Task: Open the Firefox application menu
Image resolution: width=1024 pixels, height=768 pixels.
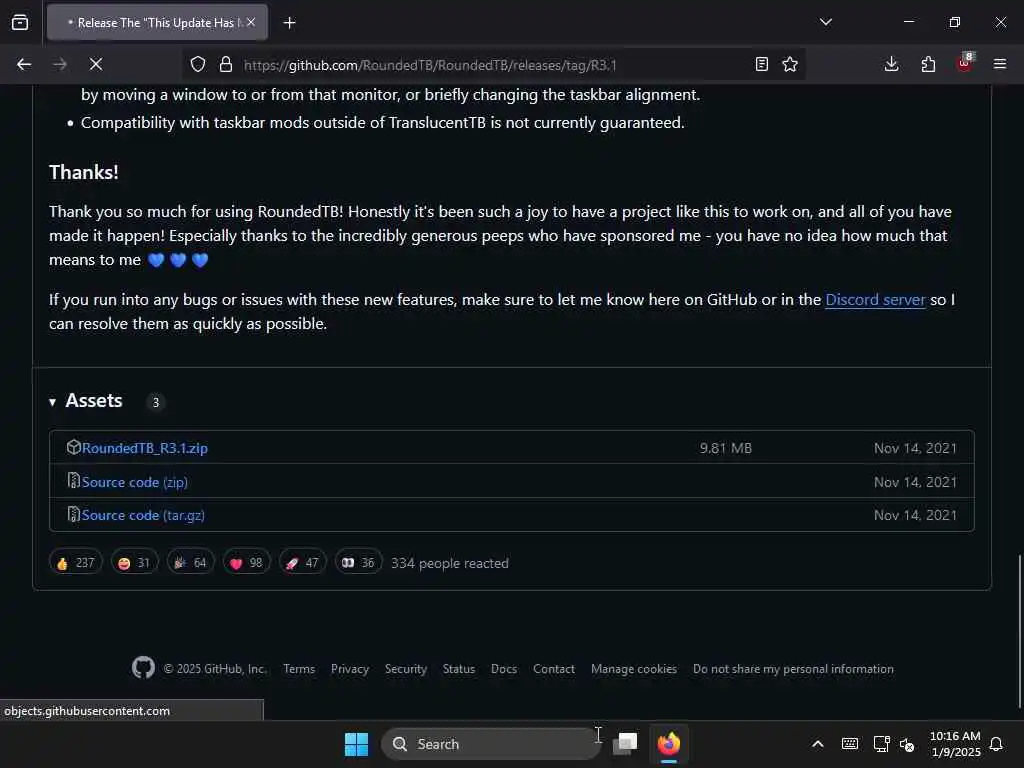Action: pos(1000,64)
